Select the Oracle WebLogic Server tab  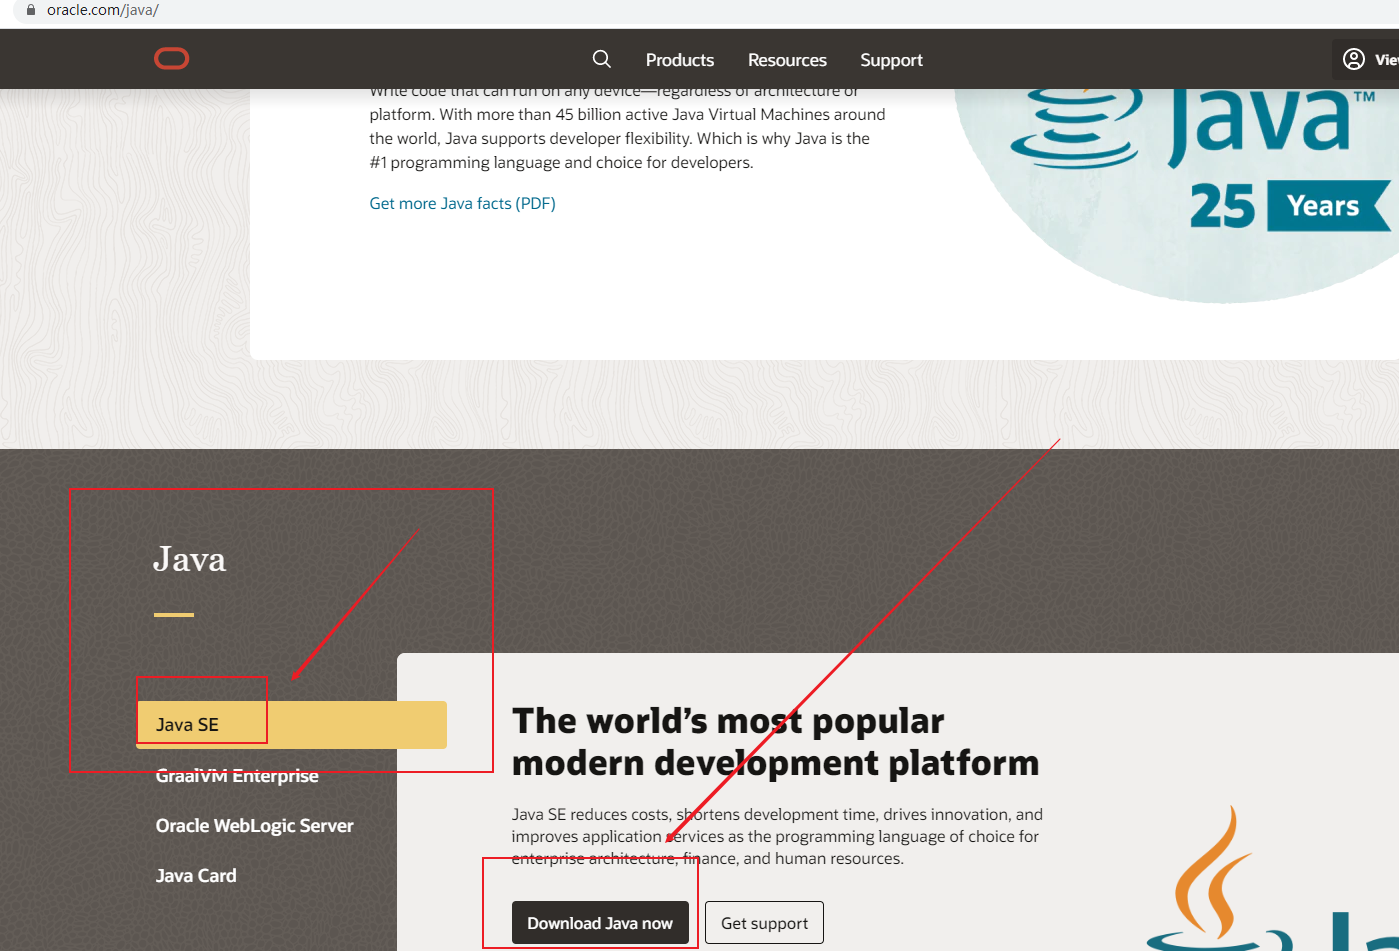(255, 825)
